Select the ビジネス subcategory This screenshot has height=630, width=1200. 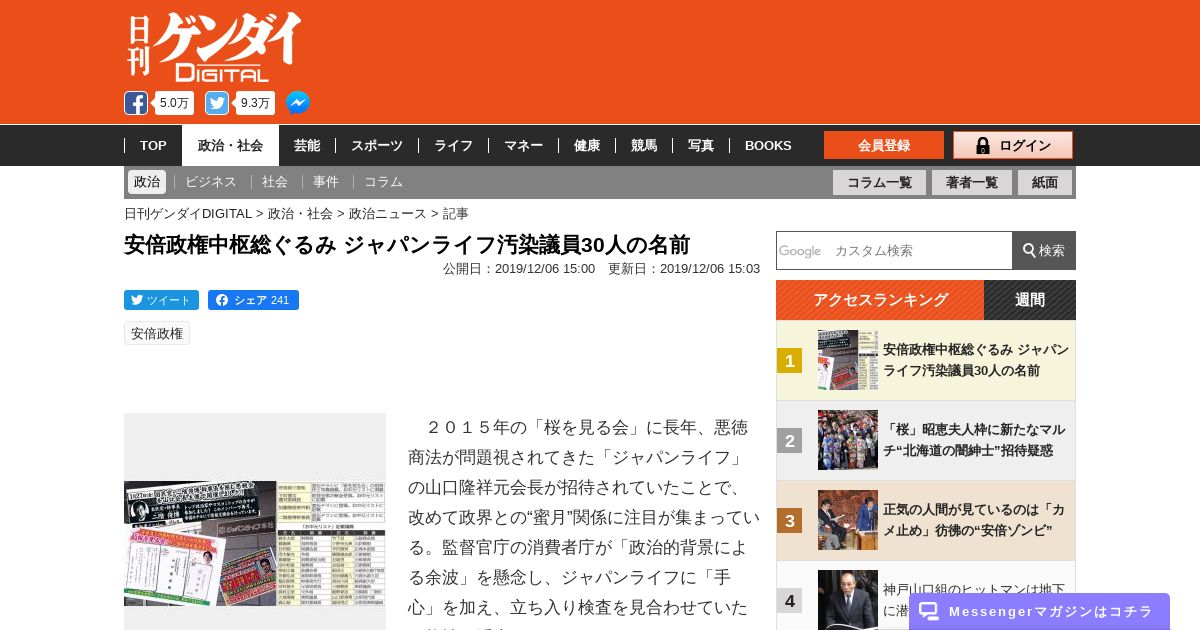pos(211,182)
